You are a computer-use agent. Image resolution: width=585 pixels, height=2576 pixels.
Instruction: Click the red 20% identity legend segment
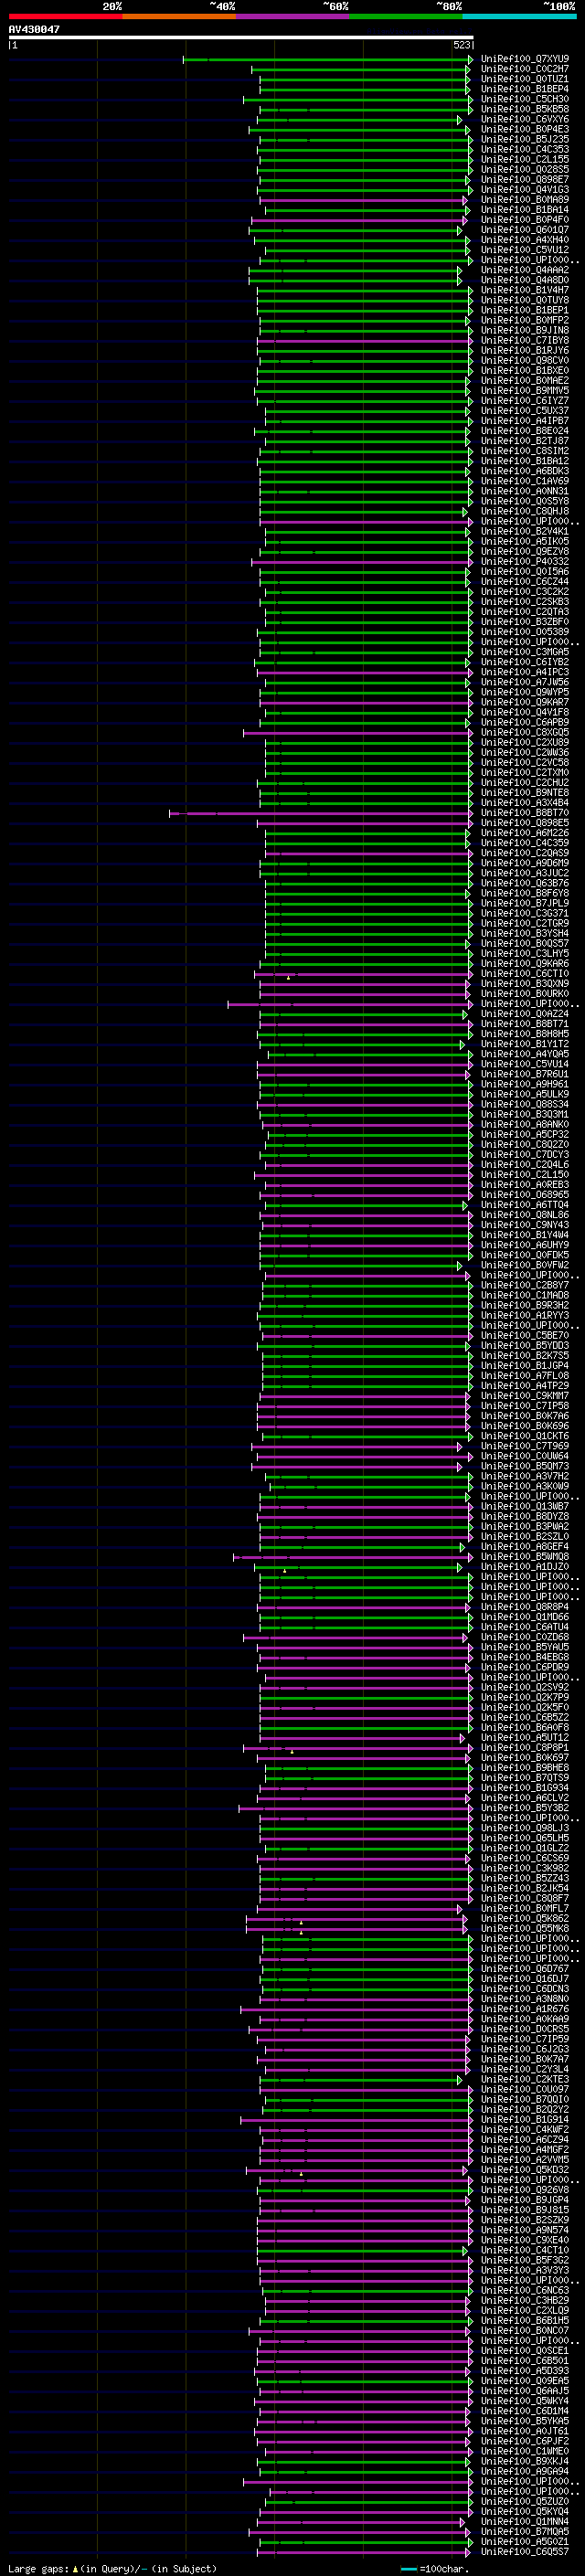65,16
